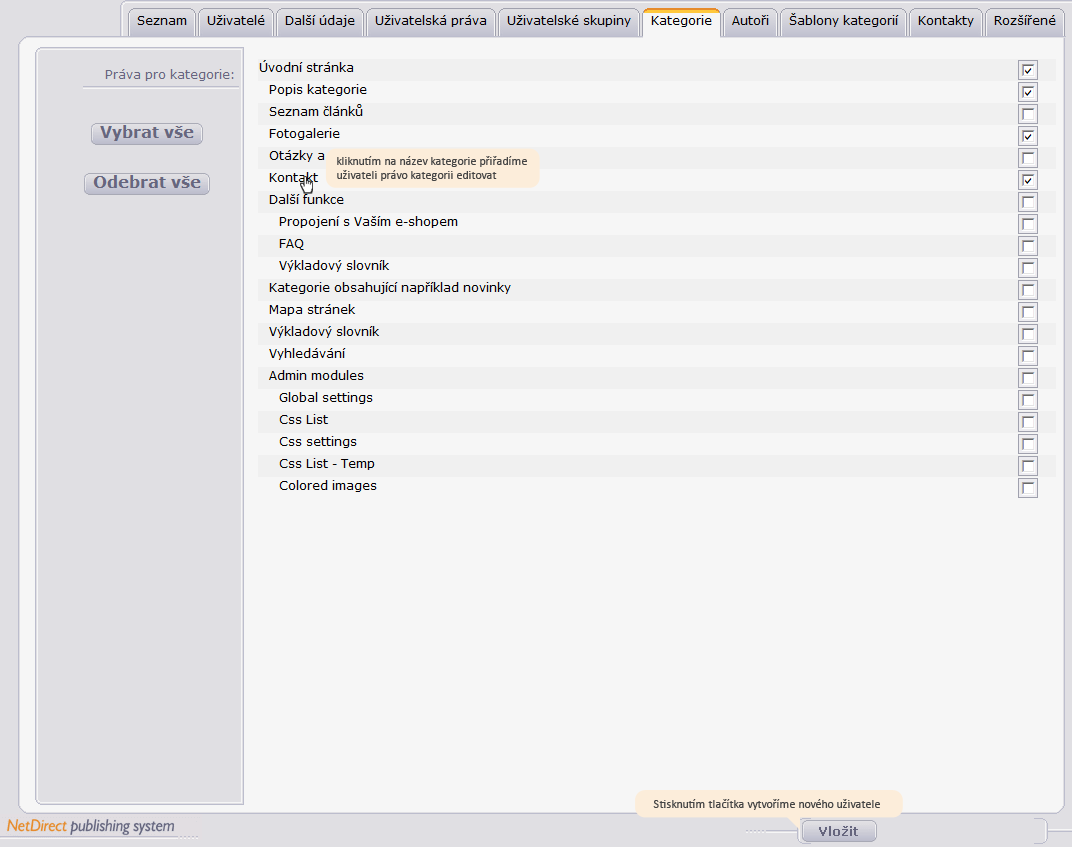Viewport: 1072px width, 847px height.
Task: Open the Kontakty tab
Action: (946, 21)
